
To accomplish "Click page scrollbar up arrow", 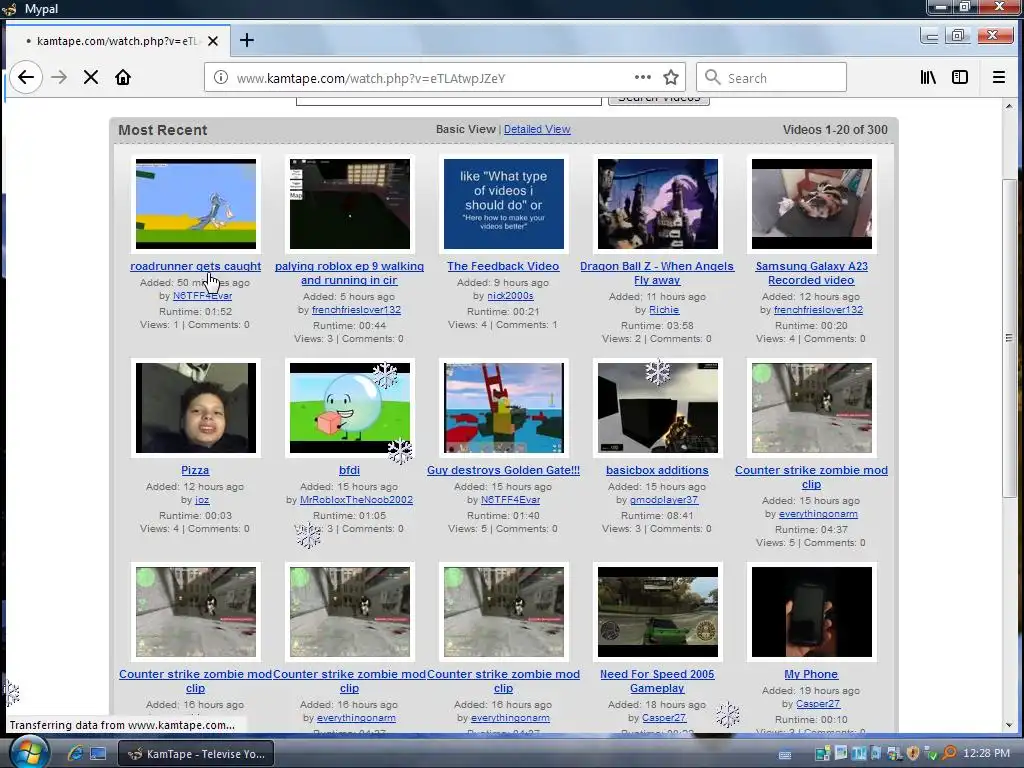I will (1009, 106).
